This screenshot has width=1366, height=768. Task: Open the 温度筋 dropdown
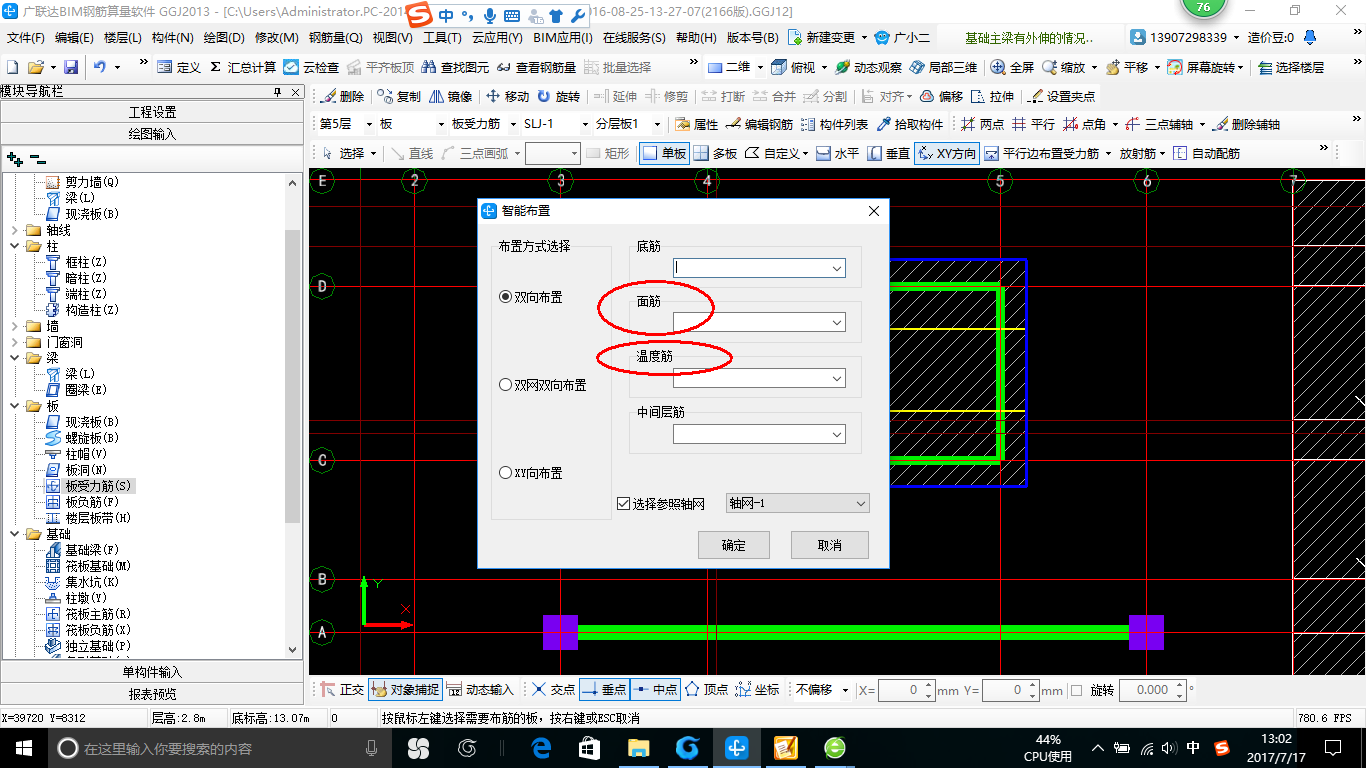pos(837,379)
